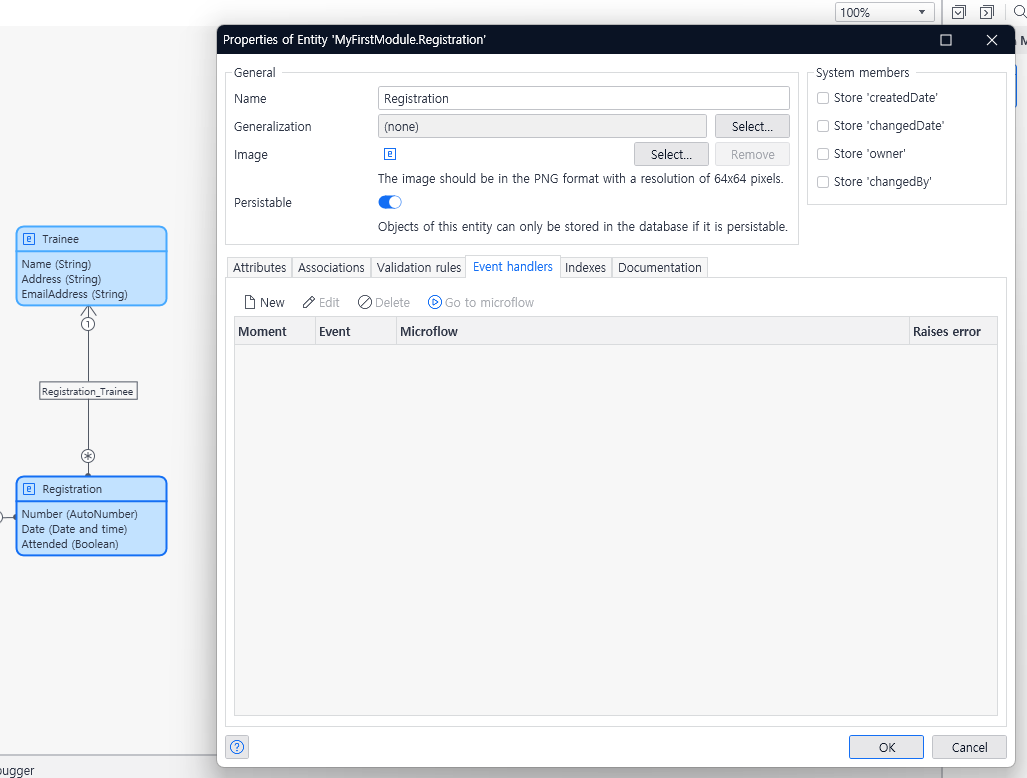Image resolution: width=1027 pixels, height=778 pixels.
Task: Click the Event column header
Action: 356,331
